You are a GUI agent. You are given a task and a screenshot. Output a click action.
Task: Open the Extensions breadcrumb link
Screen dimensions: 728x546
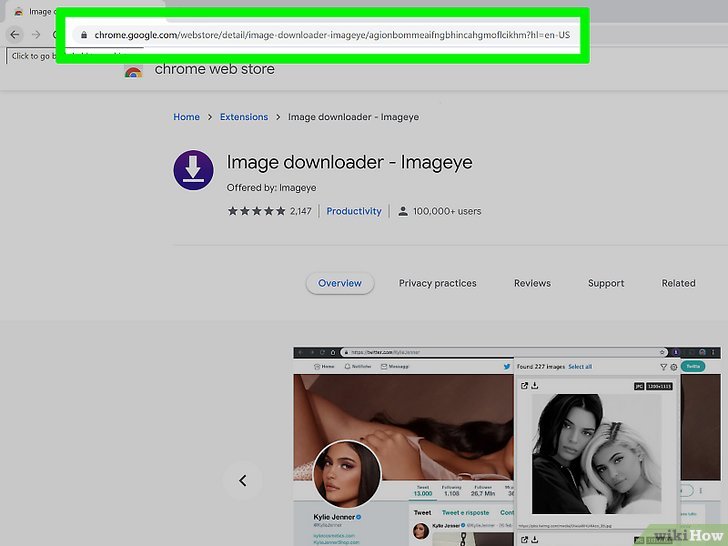tap(244, 117)
